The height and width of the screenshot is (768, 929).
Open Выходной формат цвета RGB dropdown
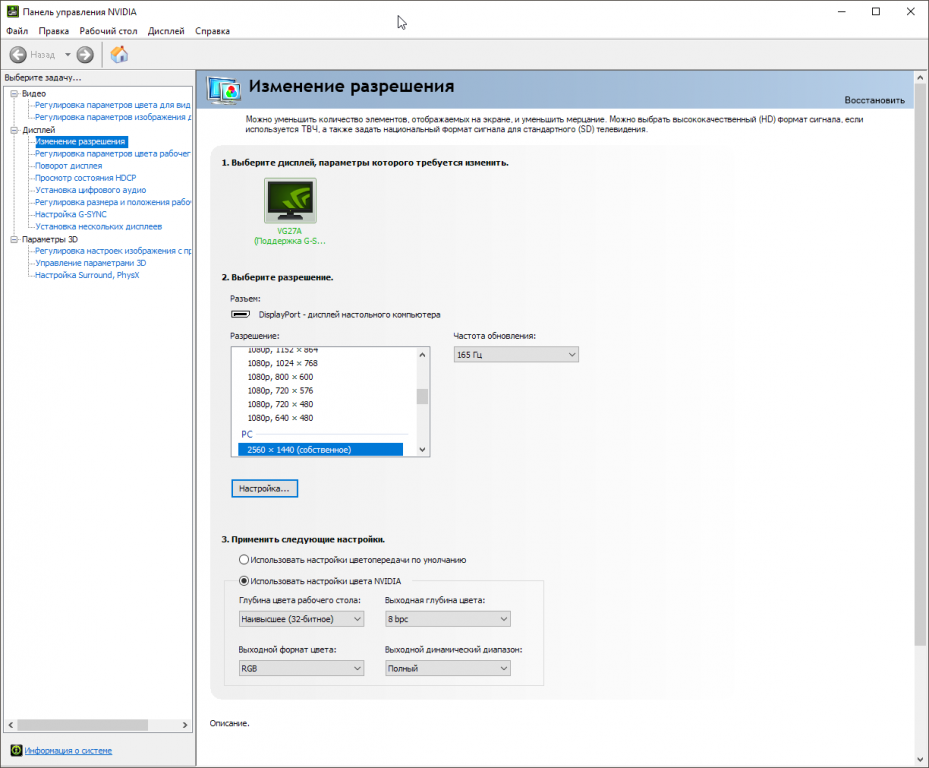[x=301, y=668]
